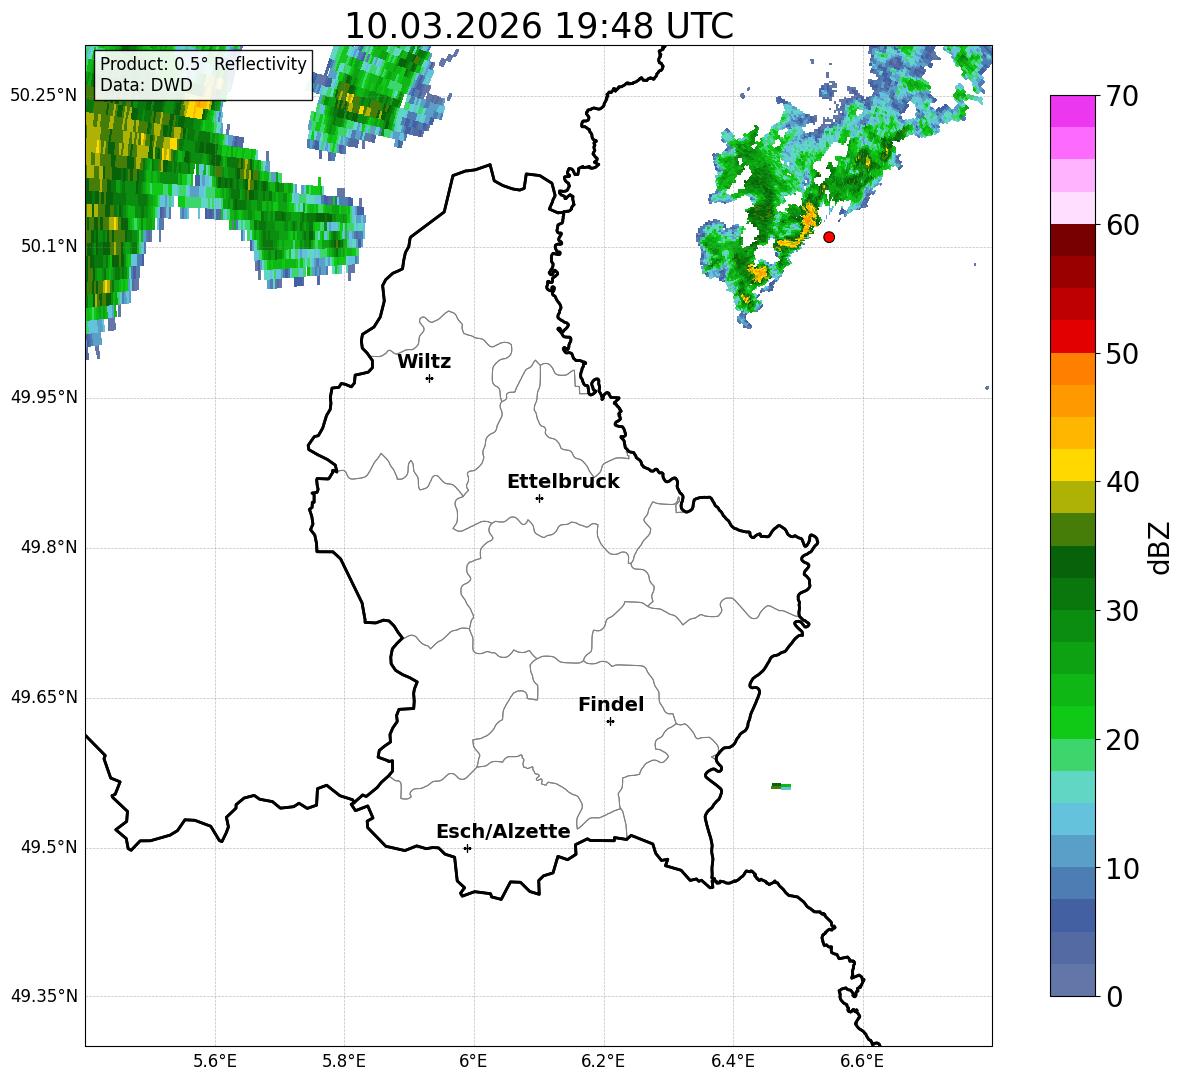
Task: Click the 40 tick on the colorbar
Action: pyautogui.click(x=1122, y=482)
